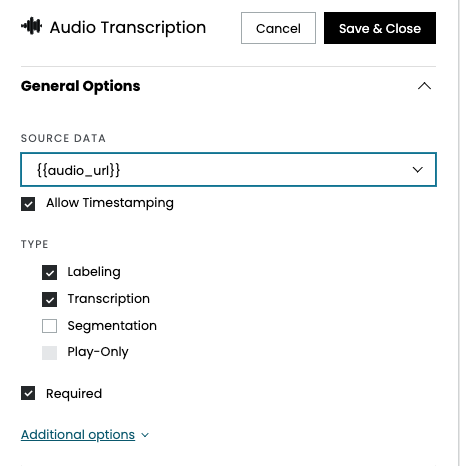Click the audio waveform icon

pyautogui.click(x=32, y=26)
